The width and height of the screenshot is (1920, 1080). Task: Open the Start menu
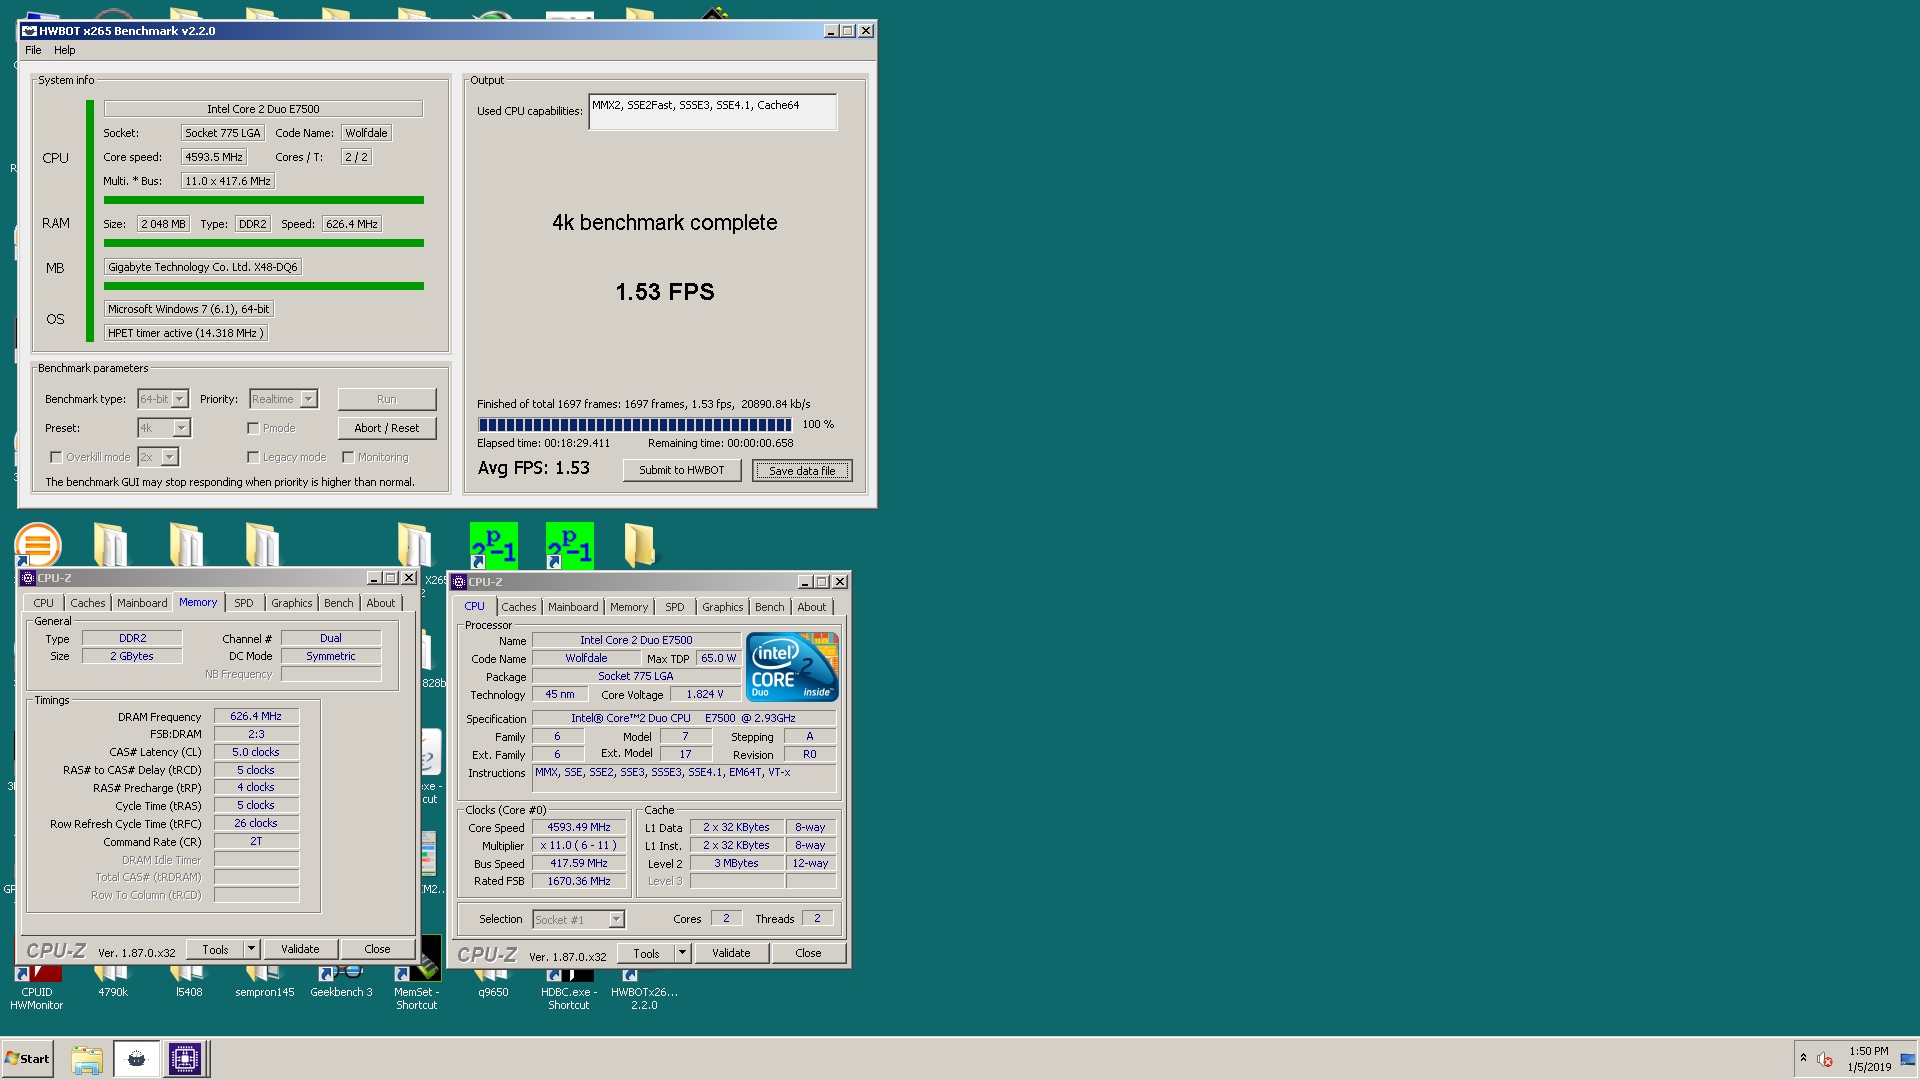pyautogui.click(x=28, y=1059)
